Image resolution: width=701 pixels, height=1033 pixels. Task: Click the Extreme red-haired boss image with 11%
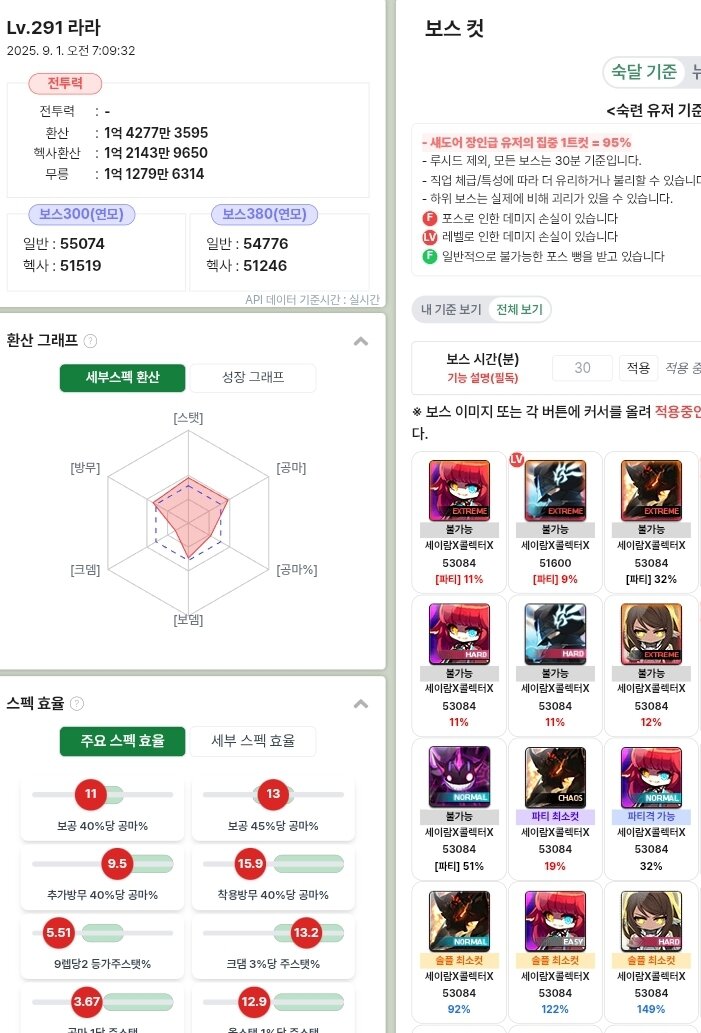pos(459,490)
